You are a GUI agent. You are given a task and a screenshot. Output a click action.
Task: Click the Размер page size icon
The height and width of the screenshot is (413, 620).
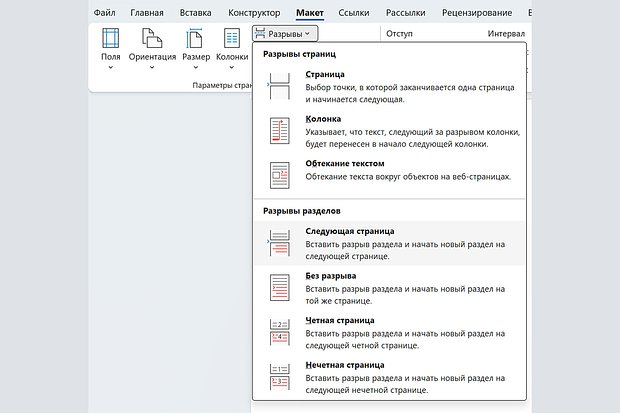[x=195, y=38]
